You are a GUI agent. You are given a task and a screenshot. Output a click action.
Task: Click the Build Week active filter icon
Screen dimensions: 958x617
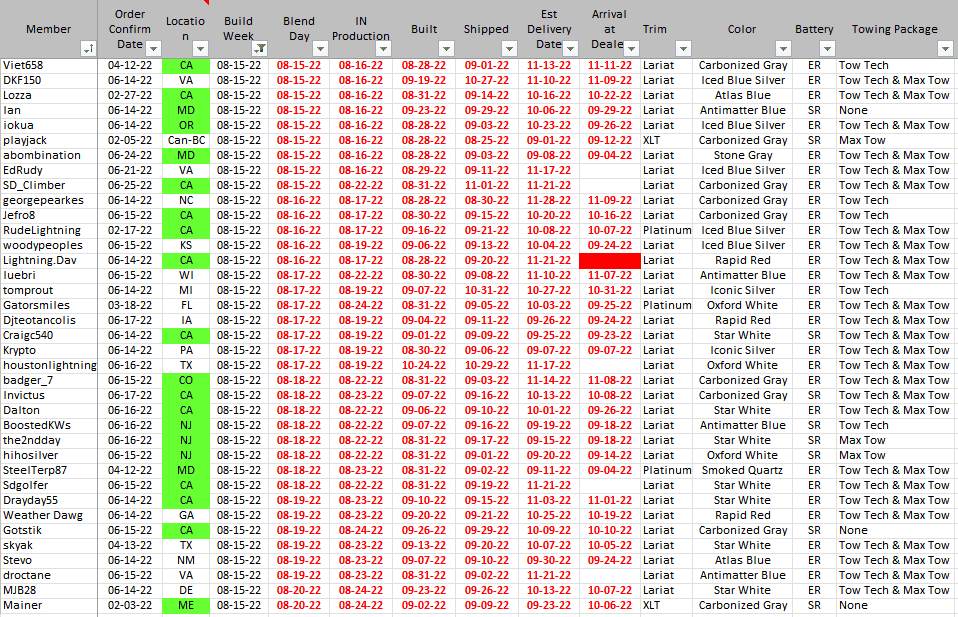point(259,48)
